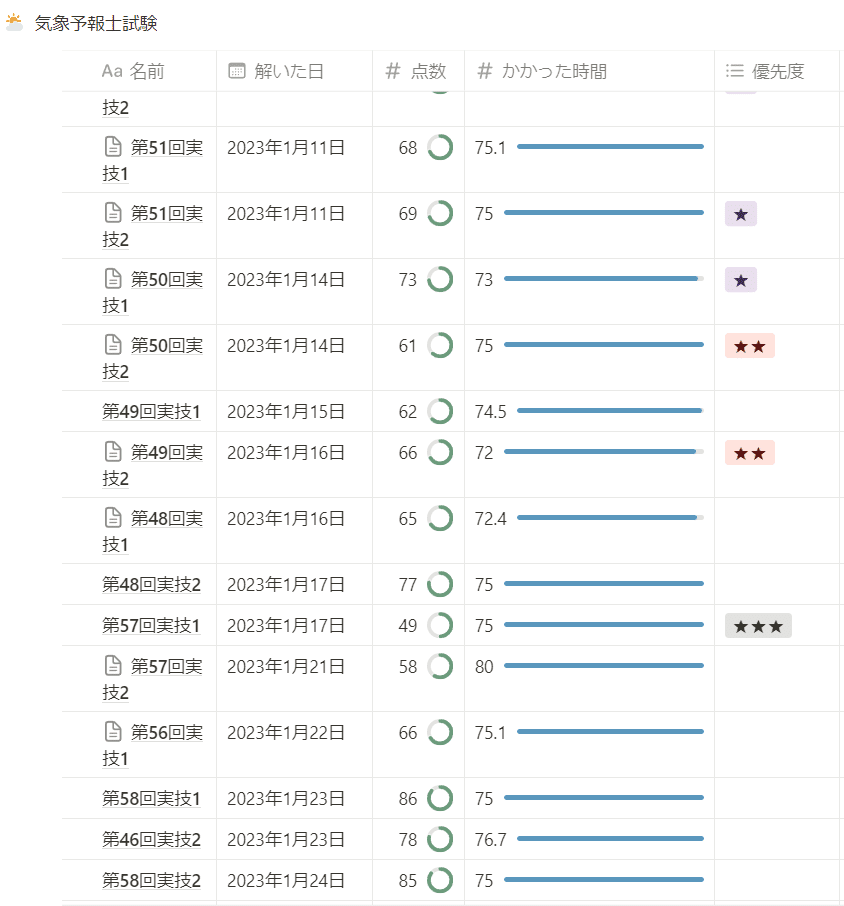Click the page icon beside 第50回実技2
844x906 pixels.
(113, 345)
